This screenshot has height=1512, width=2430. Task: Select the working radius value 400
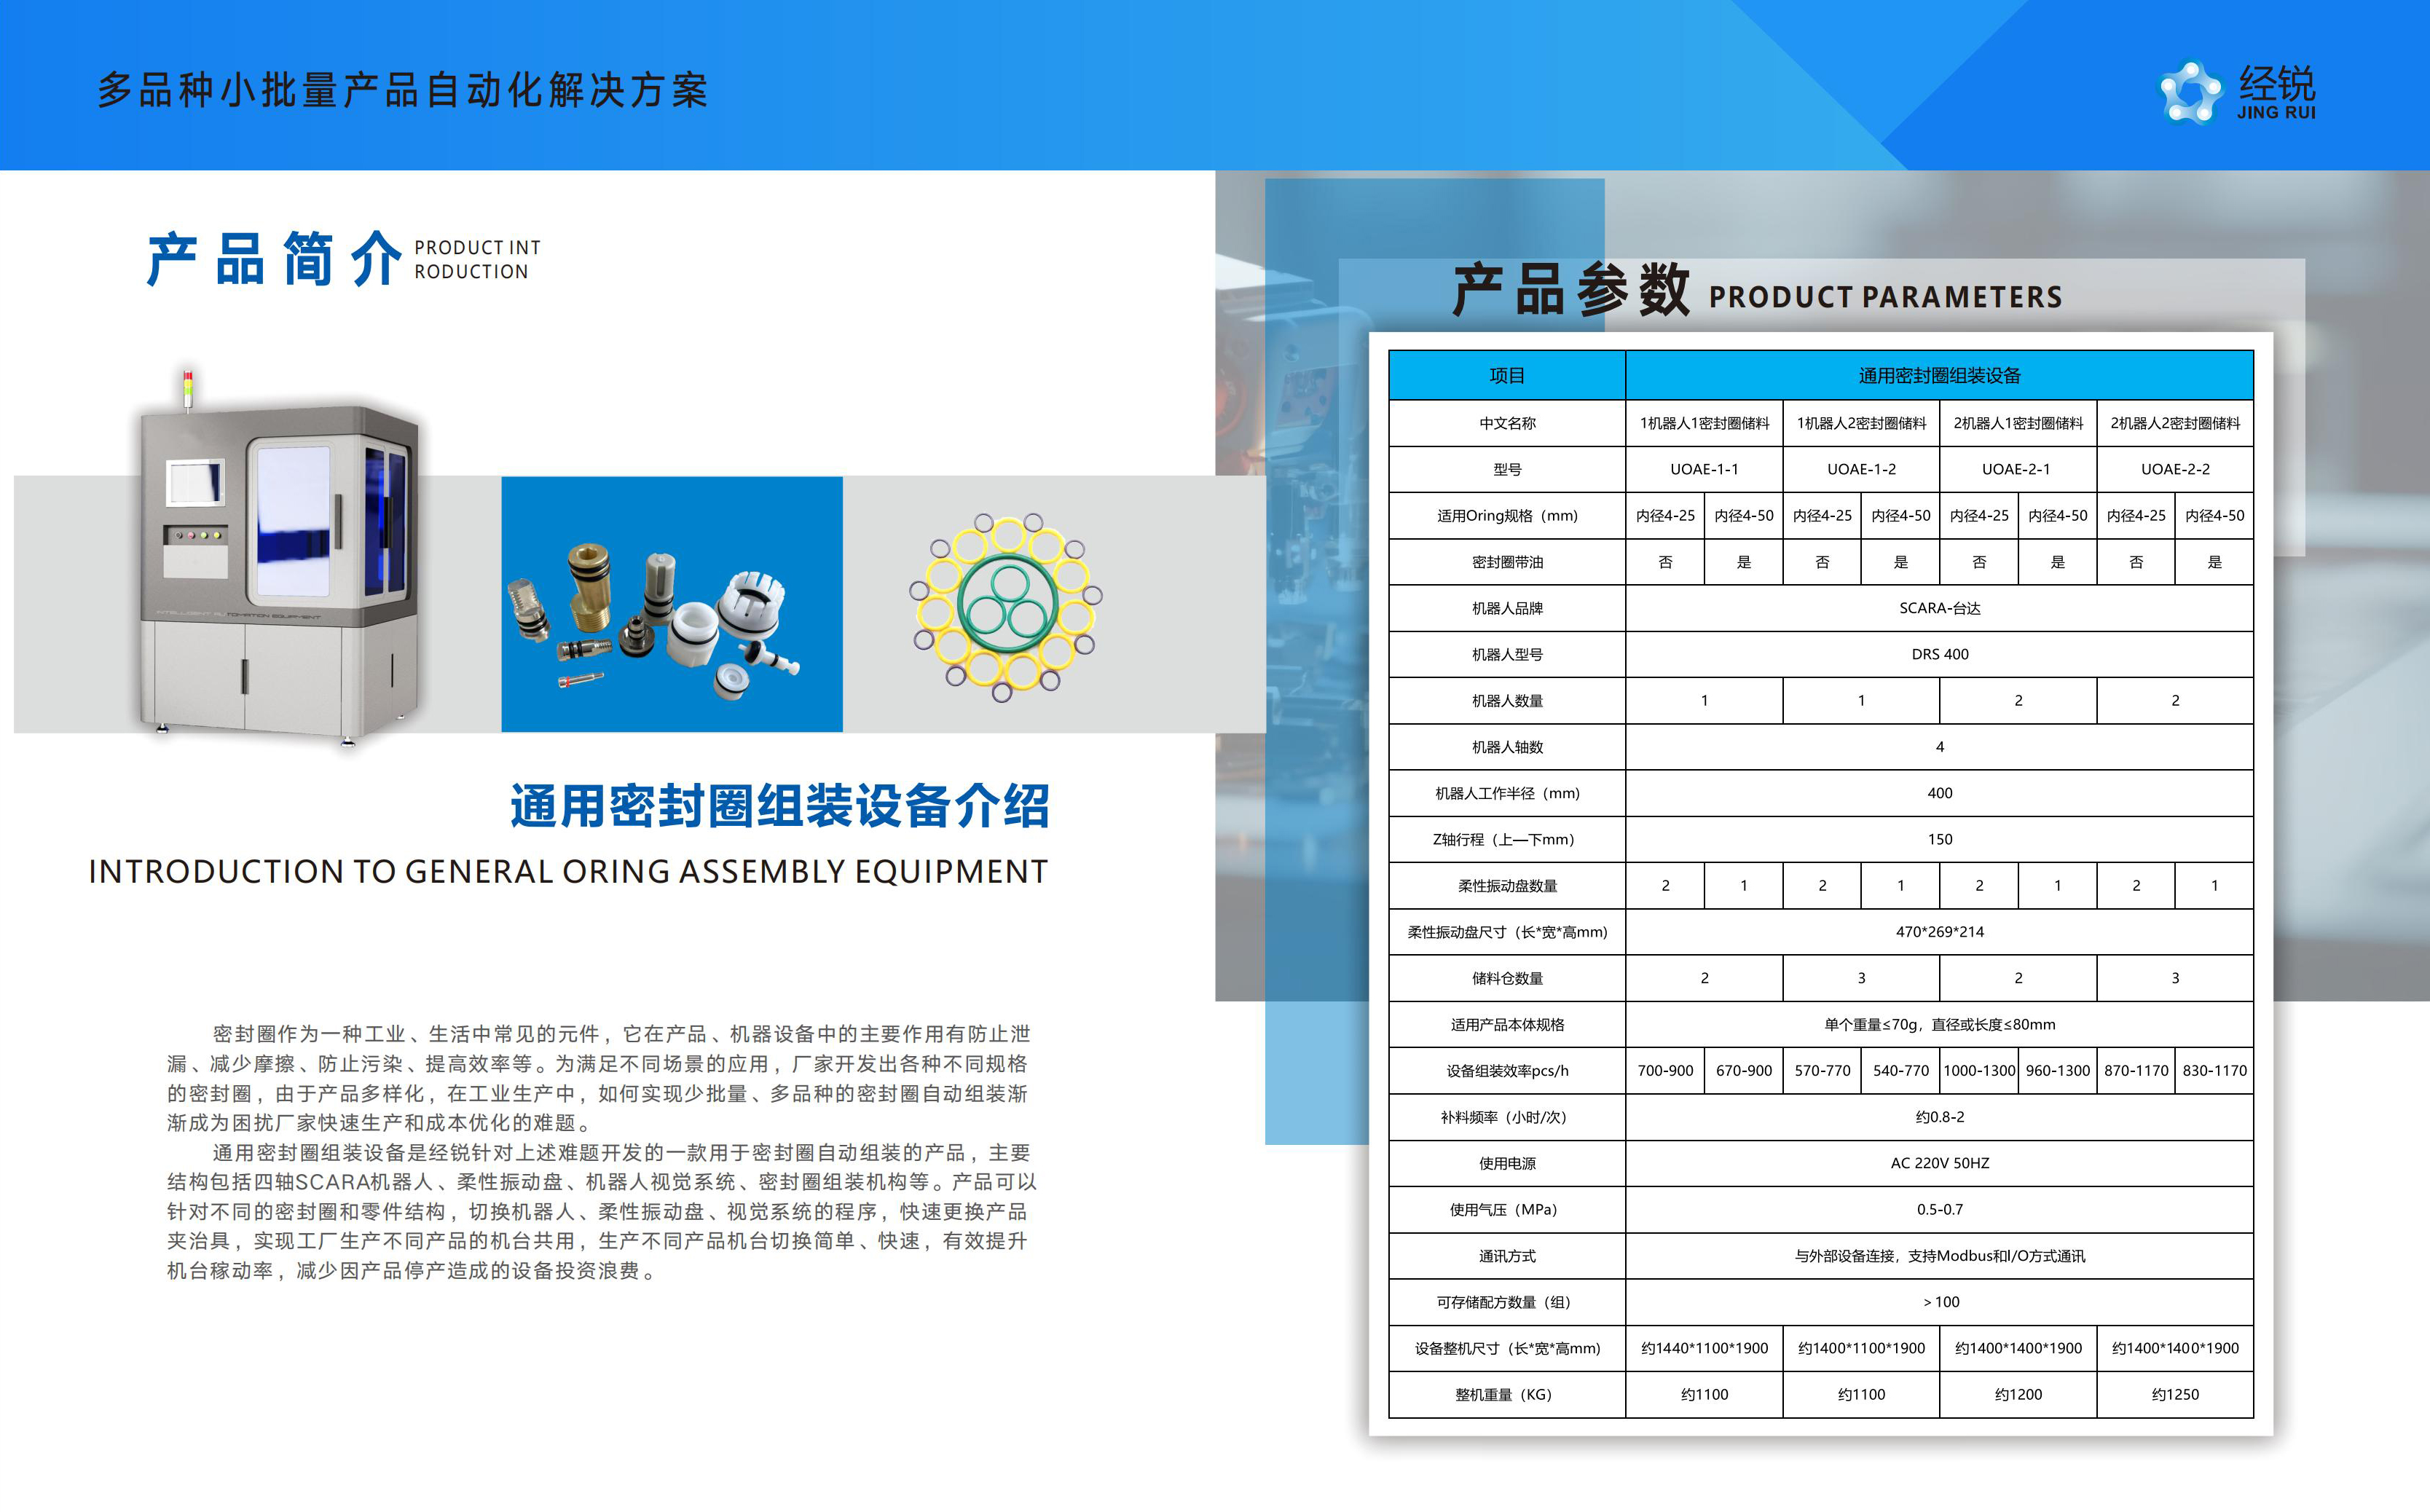pos(1939,793)
